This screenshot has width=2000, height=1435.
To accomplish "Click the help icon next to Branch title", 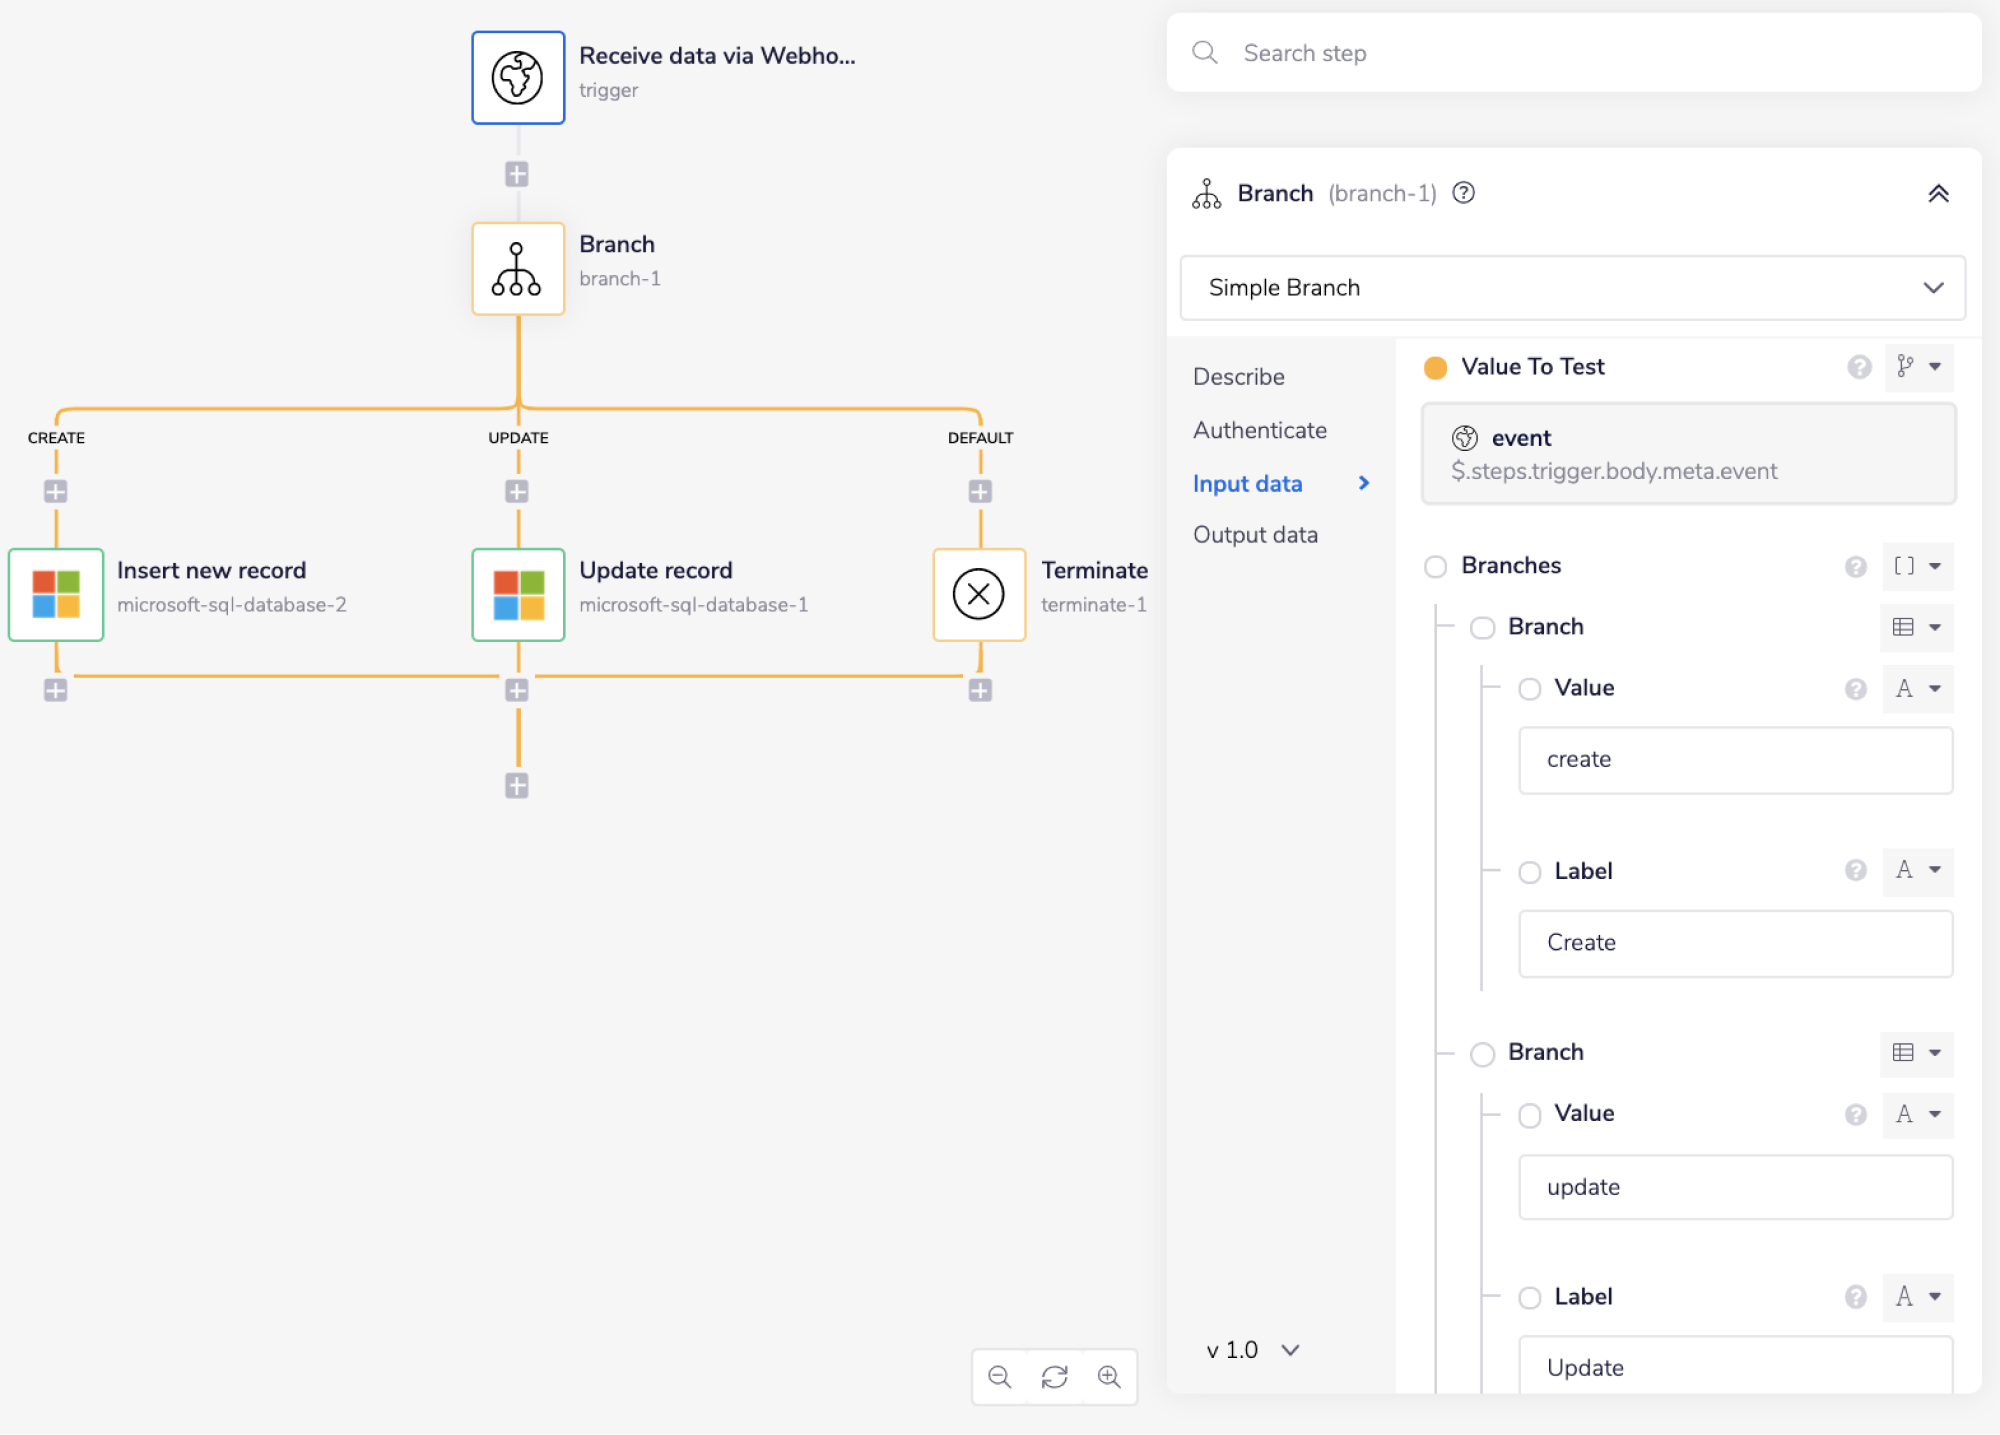I will (1463, 193).
